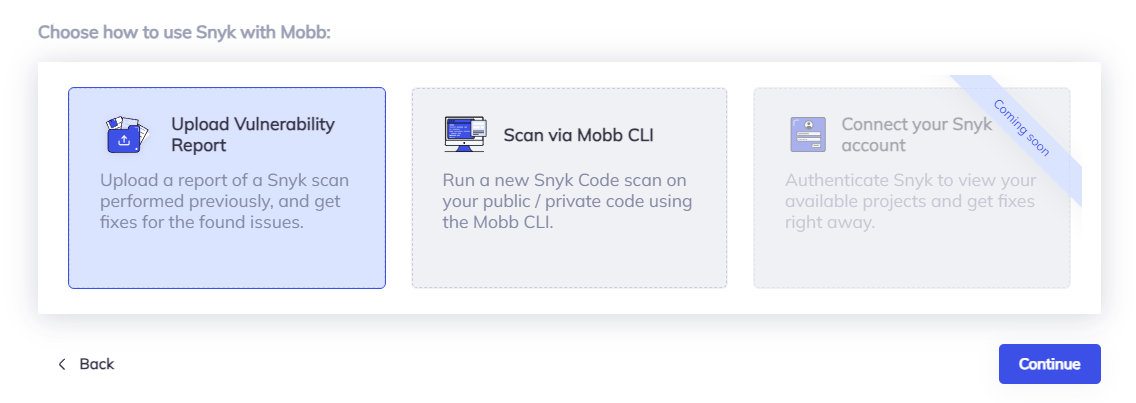Click the "Connect your Snyk account" title
This screenshot has height=403, width=1136.
916,135
